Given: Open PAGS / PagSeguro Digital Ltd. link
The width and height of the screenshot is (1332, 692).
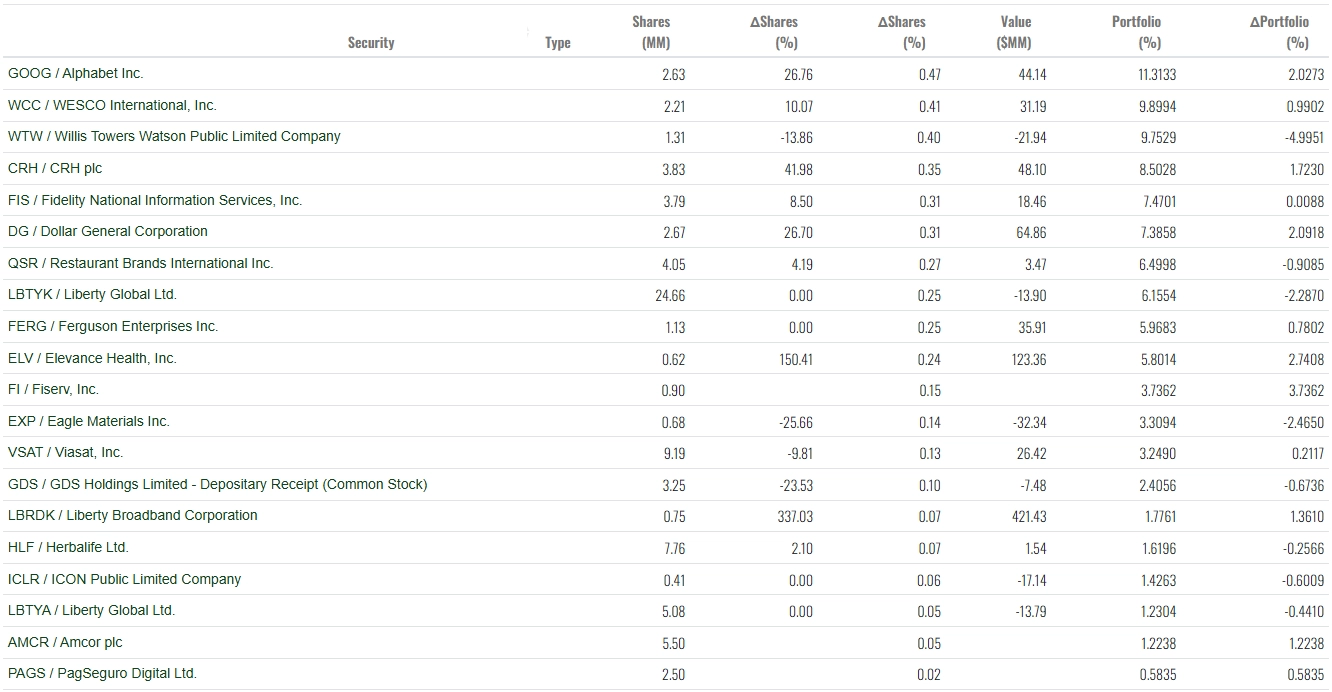Looking at the screenshot, I should pyautogui.click(x=102, y=674).
